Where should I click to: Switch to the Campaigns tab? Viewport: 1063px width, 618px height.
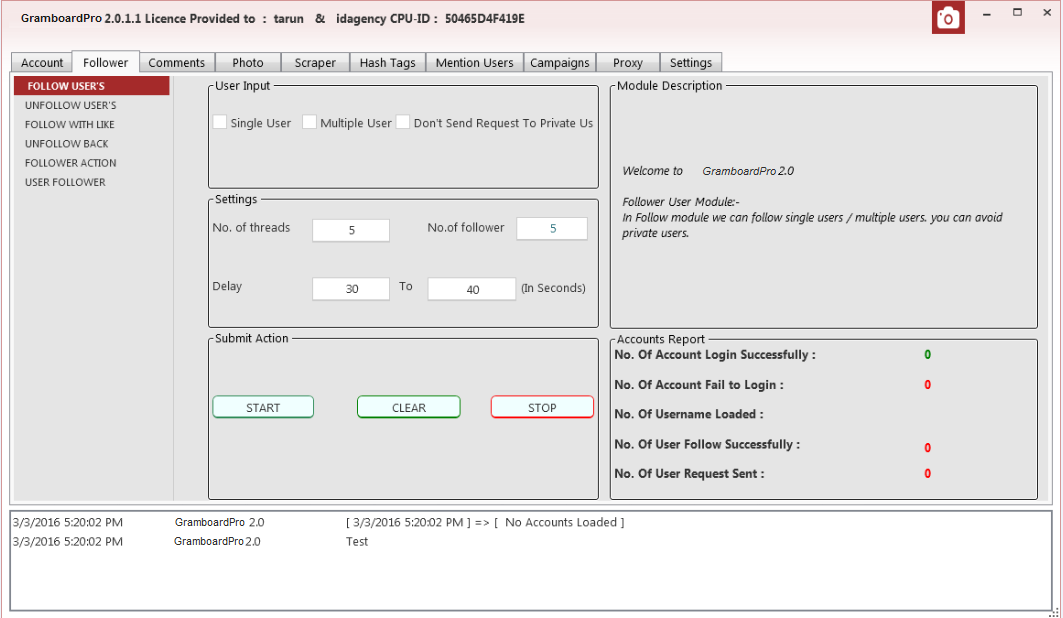pyautogui.click(x=560, y=62)
